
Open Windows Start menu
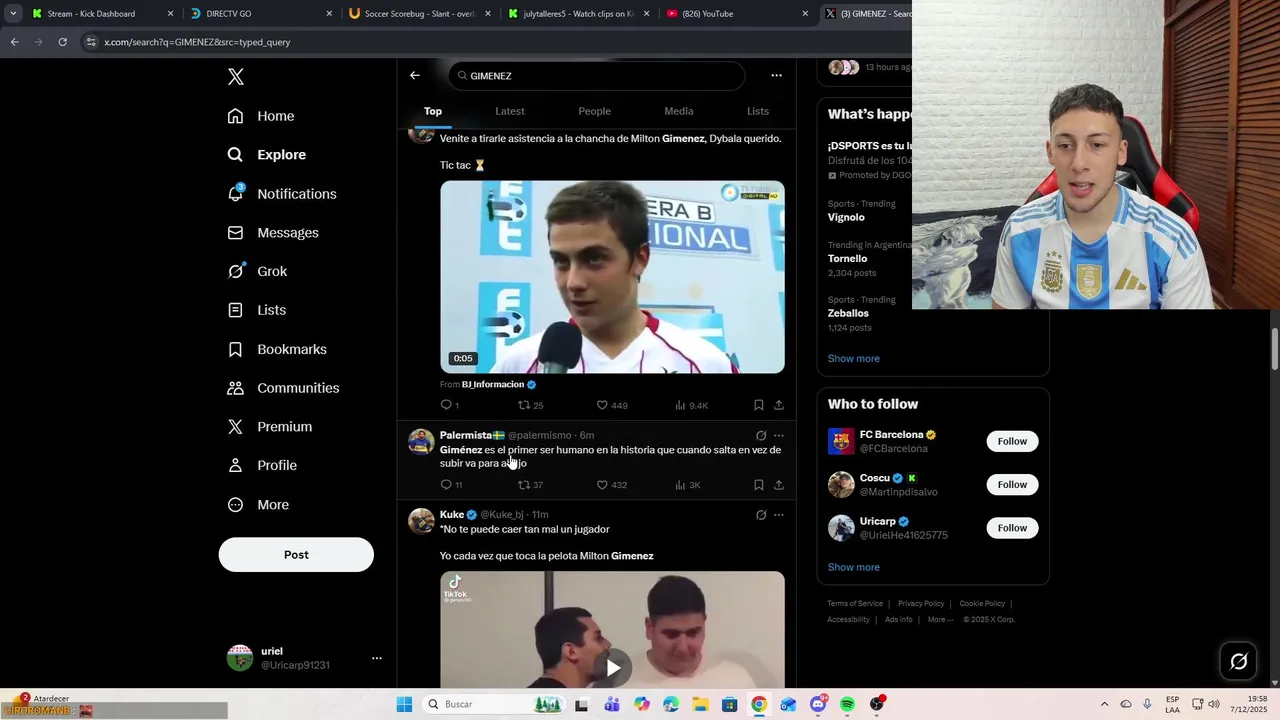(x=404, y=704)
